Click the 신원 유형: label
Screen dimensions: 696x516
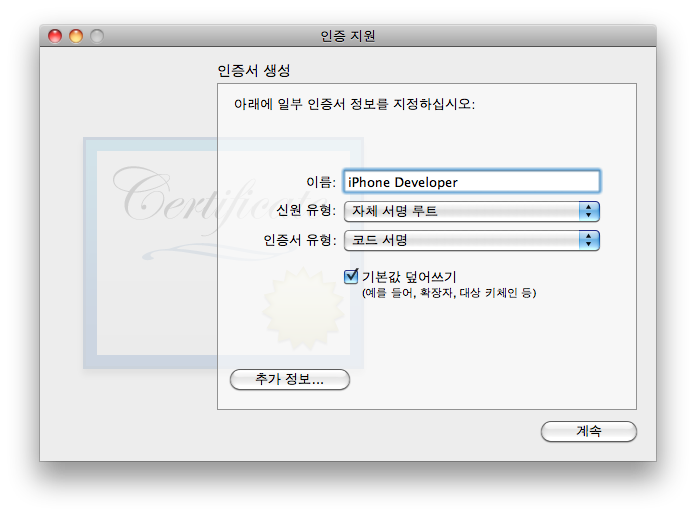(306, 210)
